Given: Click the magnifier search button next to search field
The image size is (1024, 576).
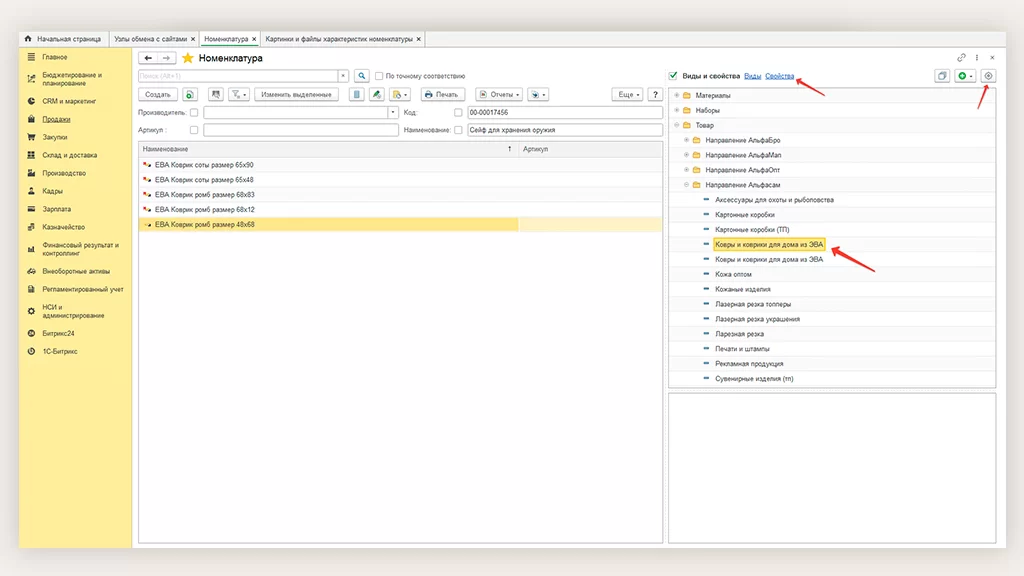Looking at the screenshot, I should click(x=361, y=76).
